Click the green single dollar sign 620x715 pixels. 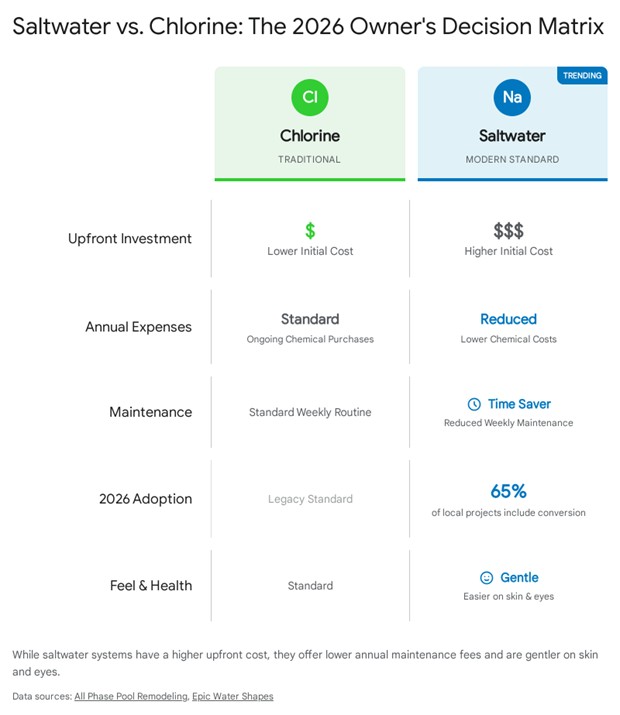[310, 231]
